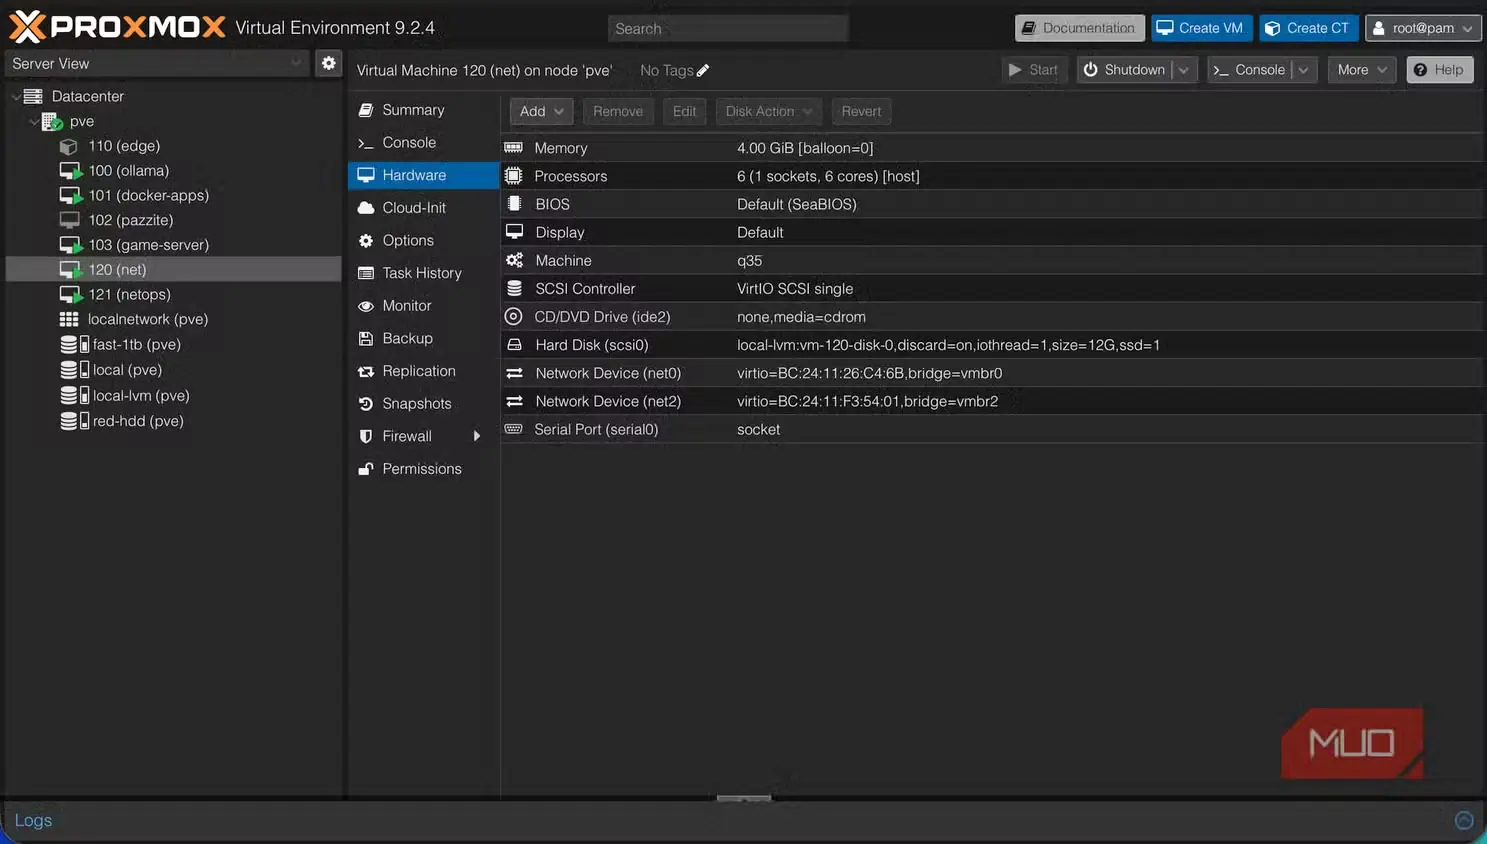Click the VM icon for 101 (docker-apps)
The width and height of the screenshot is (1487, 844).
(x=70, y=196)
